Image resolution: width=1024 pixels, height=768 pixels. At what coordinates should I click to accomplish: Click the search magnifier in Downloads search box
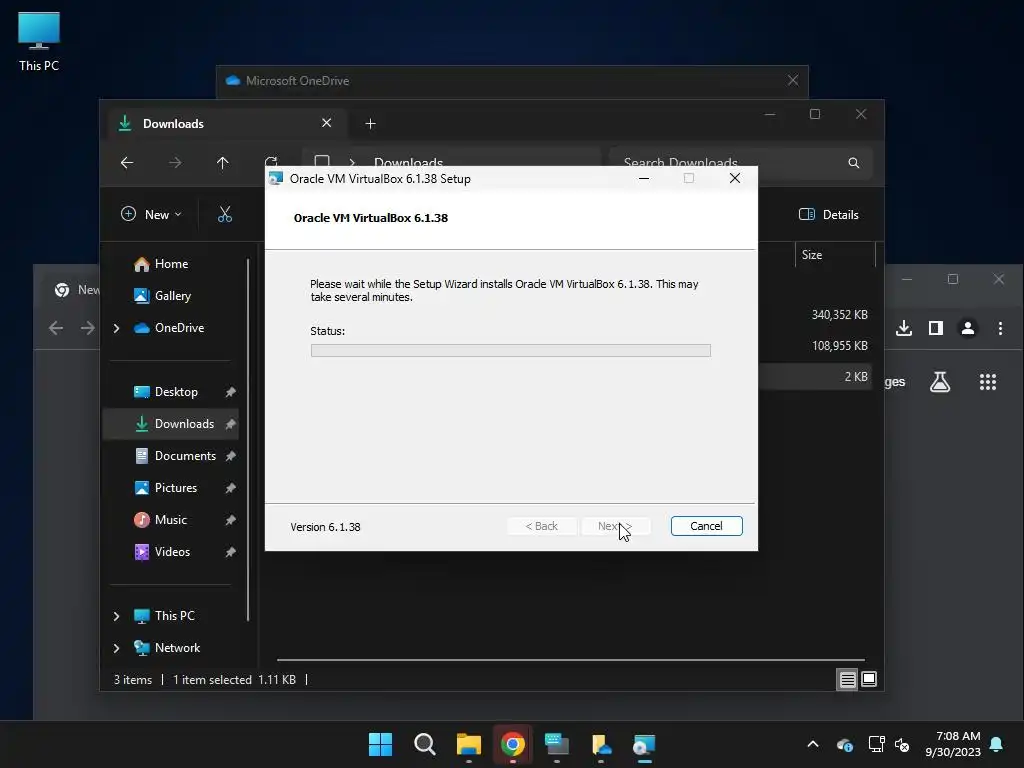pos(854,163)
